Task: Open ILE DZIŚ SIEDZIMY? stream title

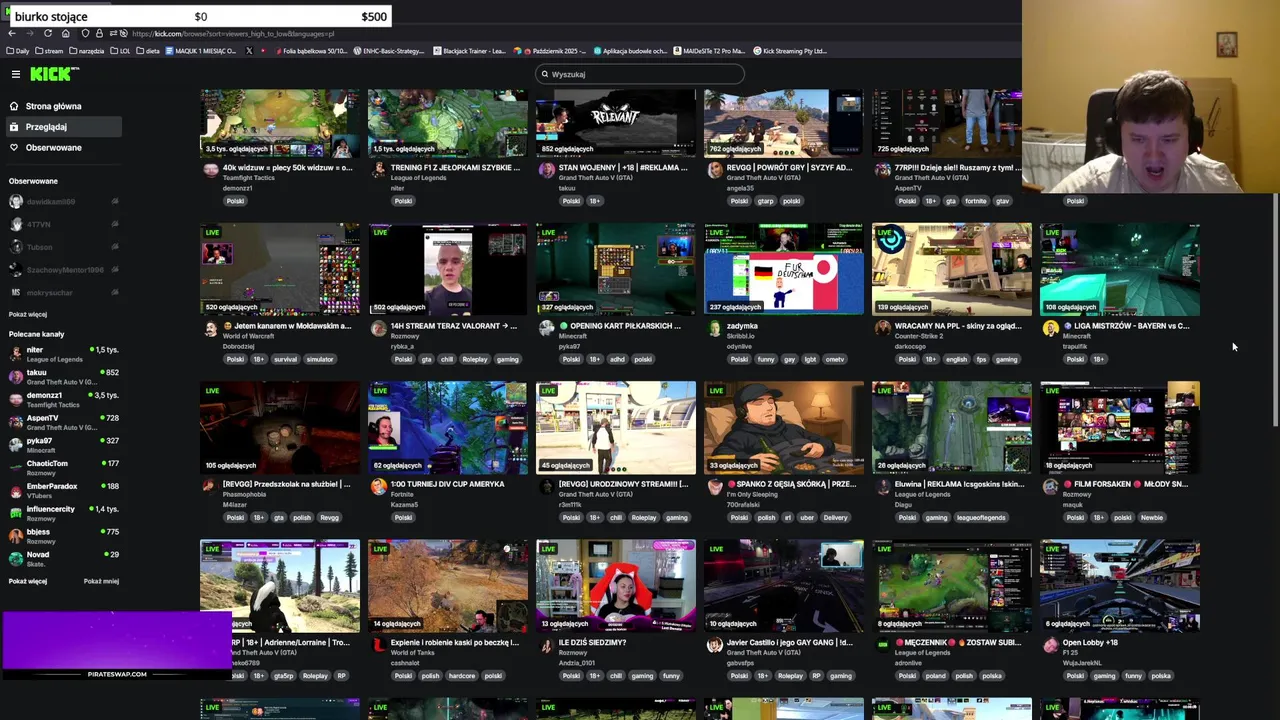Action: click(x=592, y=642)
